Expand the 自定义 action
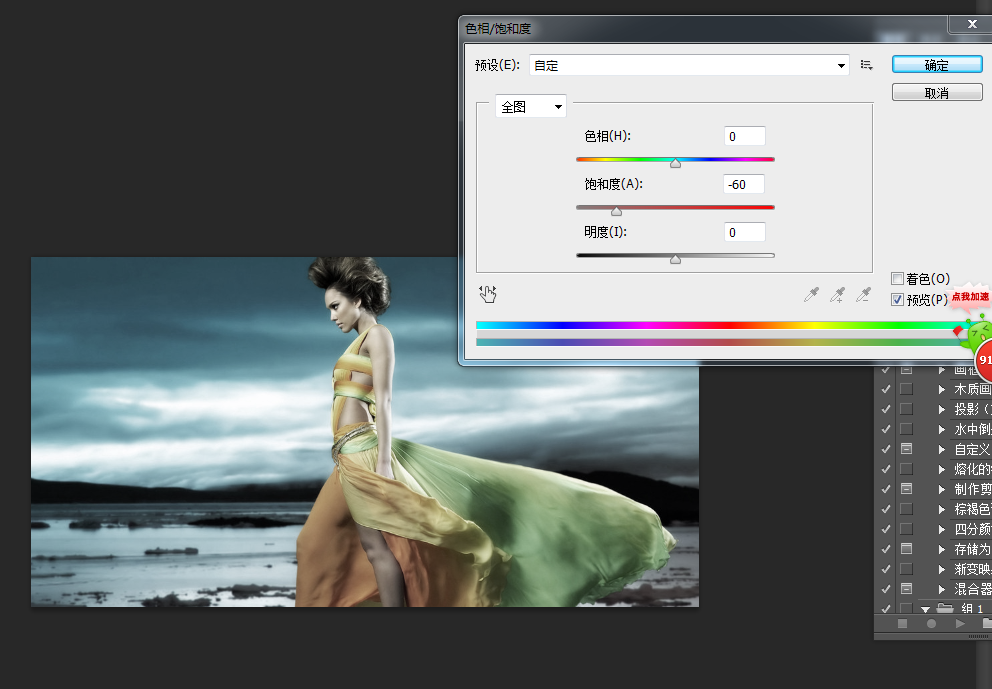The height and width of the screenshot is (689, 992). click(942, 449)
